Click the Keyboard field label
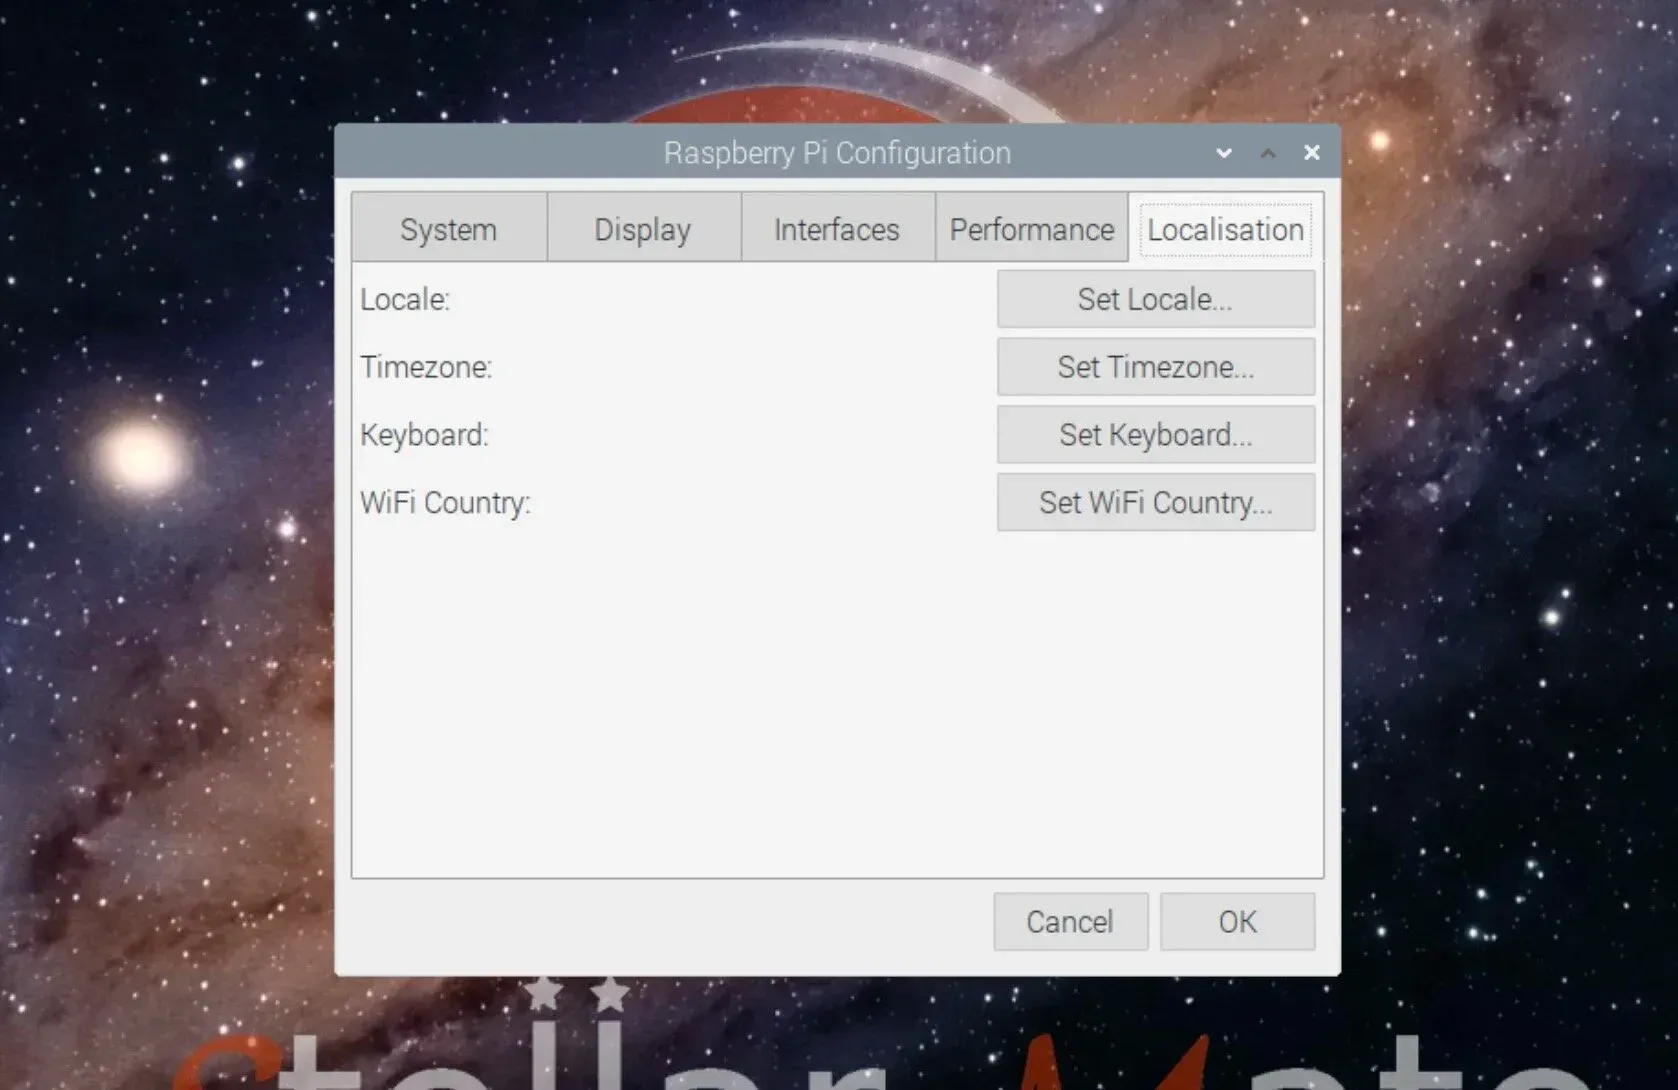The height and width of the screenshot is (1090, 1678). (424, 434)
